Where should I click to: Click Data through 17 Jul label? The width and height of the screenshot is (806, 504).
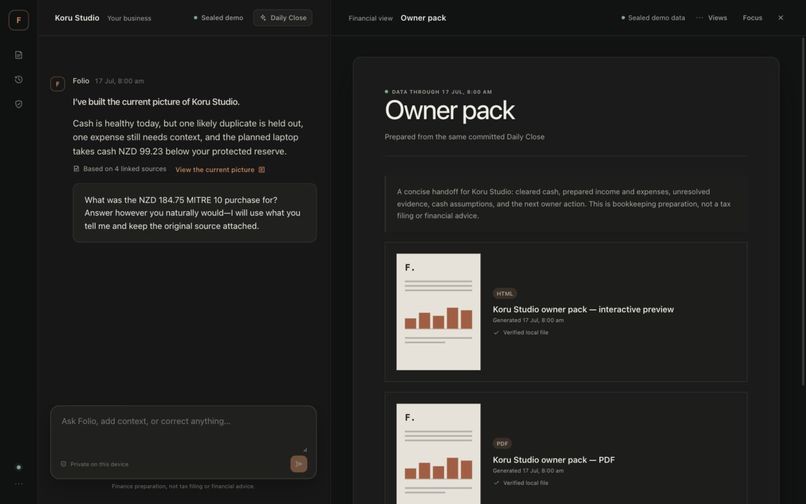coord(438,92)
